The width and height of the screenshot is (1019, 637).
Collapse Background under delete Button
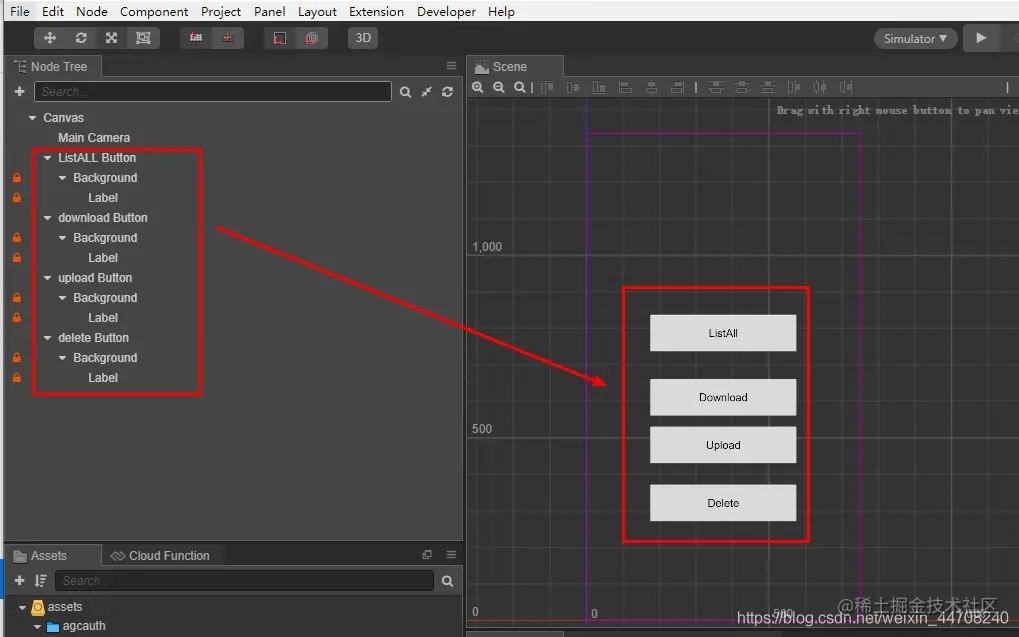[x=62, y=358]
